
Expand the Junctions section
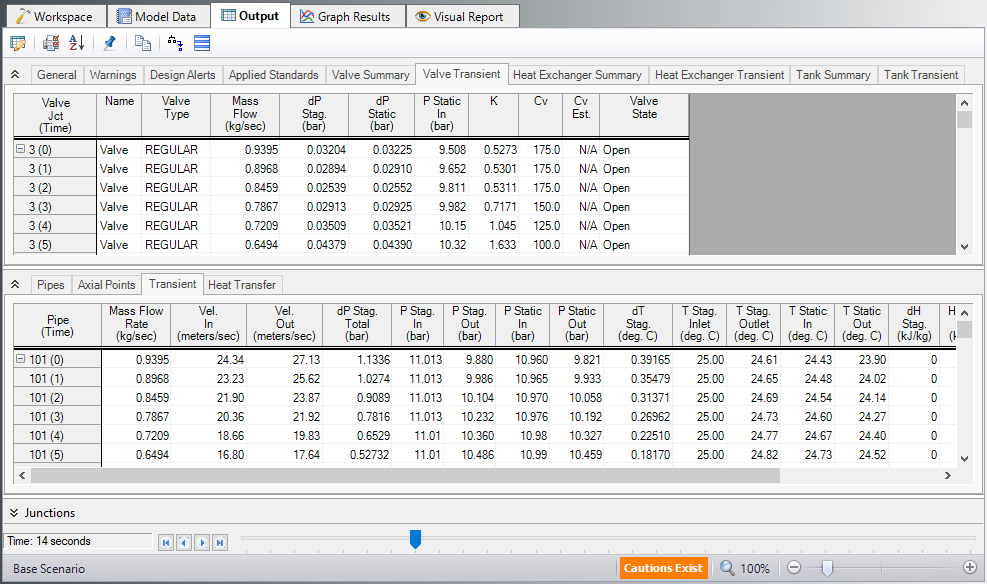click(x=14, y=513)
